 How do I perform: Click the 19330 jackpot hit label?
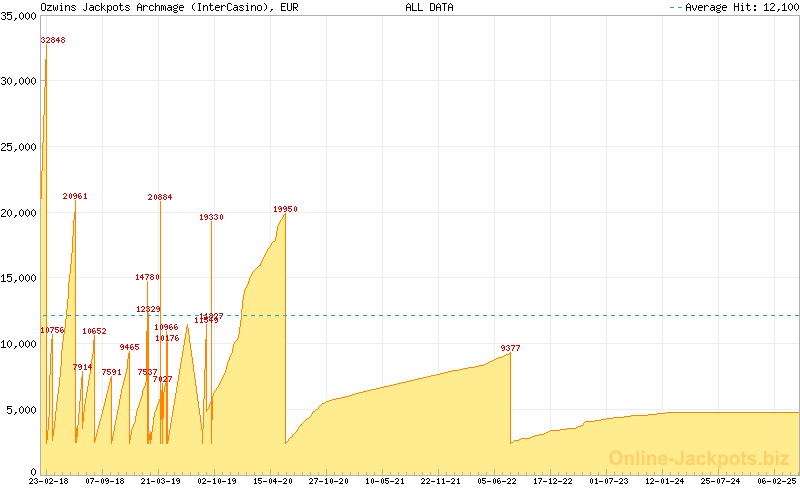[x=211, y=217]
